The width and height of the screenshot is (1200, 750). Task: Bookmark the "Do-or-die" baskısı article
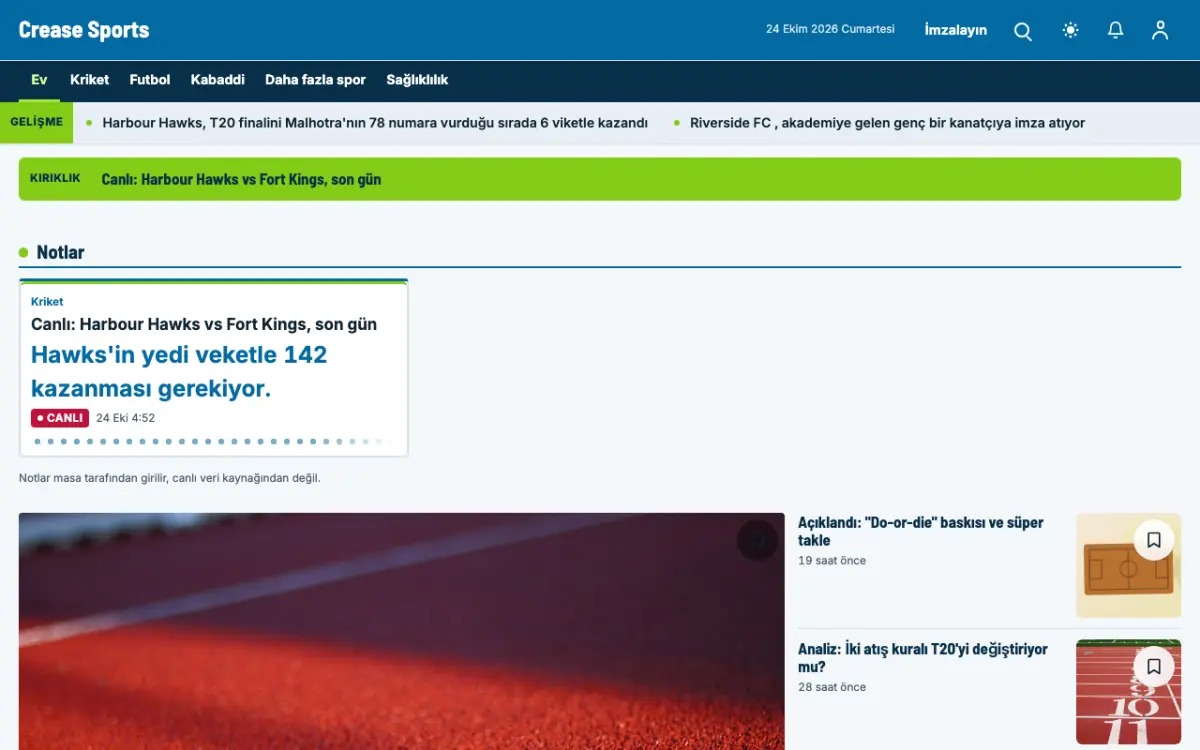(1154, 540)
